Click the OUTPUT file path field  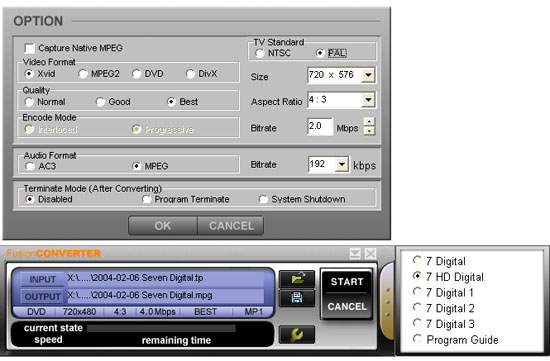(165, 296)
